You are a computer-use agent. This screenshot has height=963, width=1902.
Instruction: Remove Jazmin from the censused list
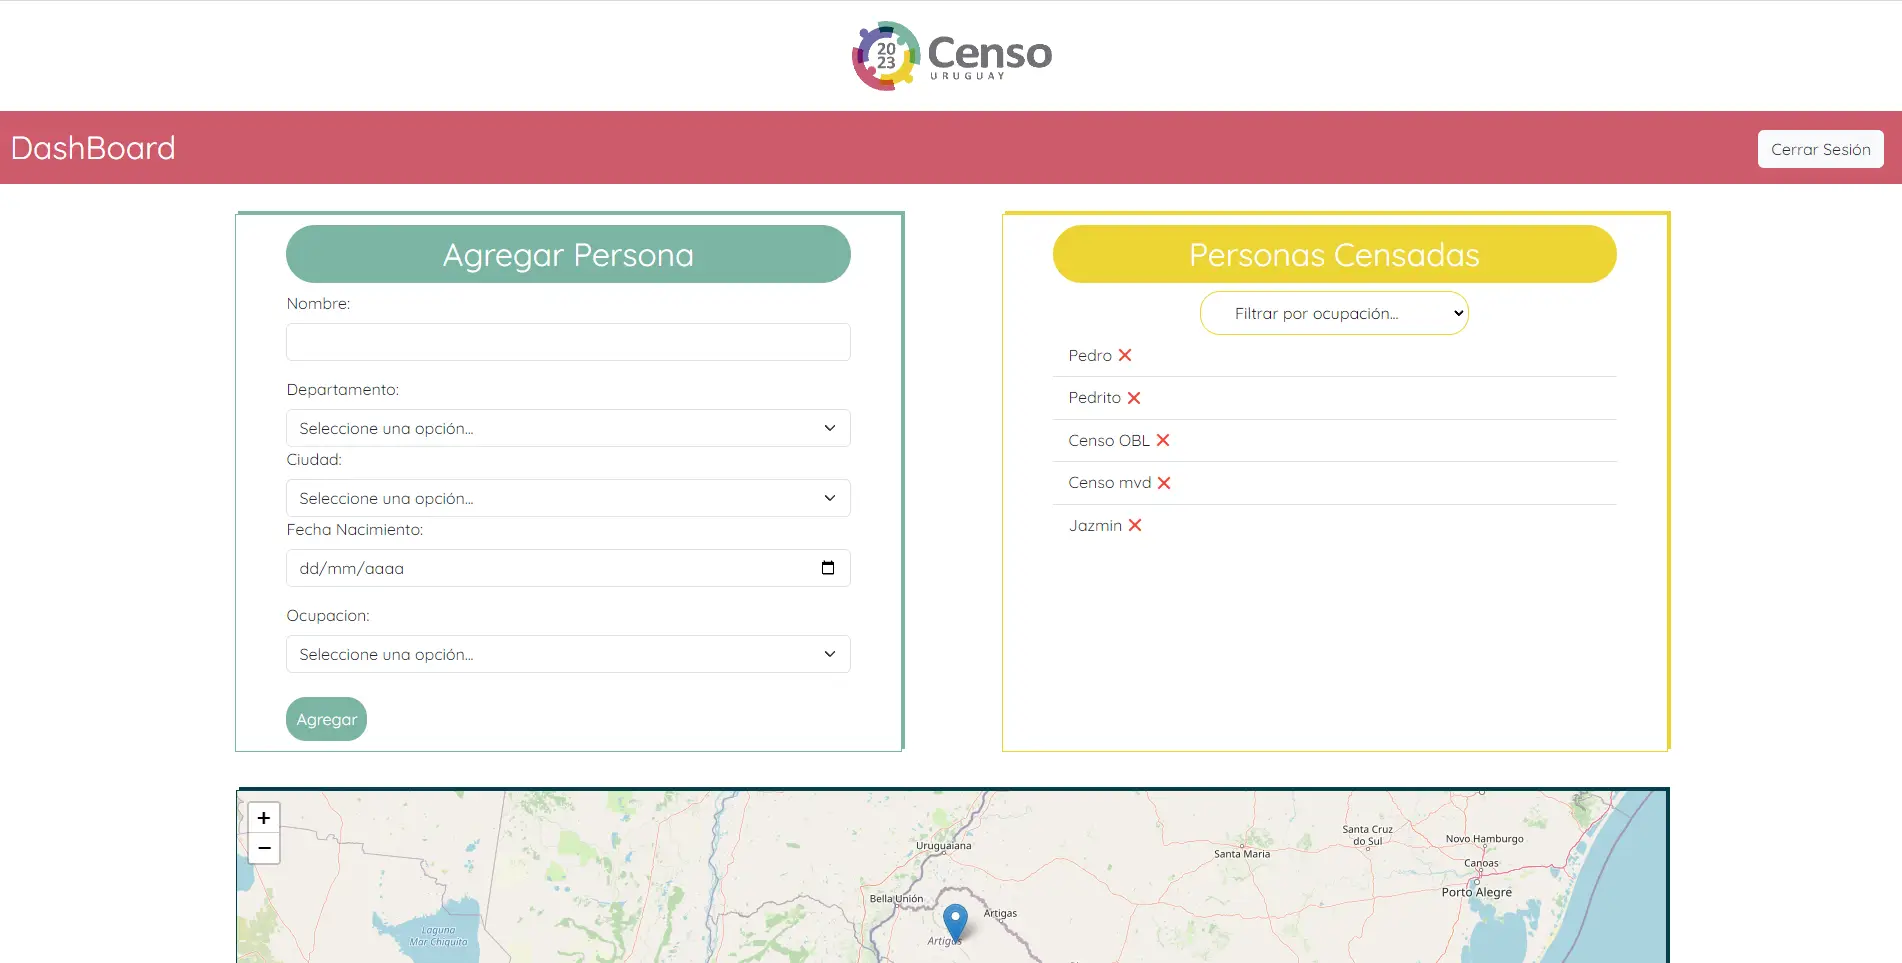[x=1135, y=525]
